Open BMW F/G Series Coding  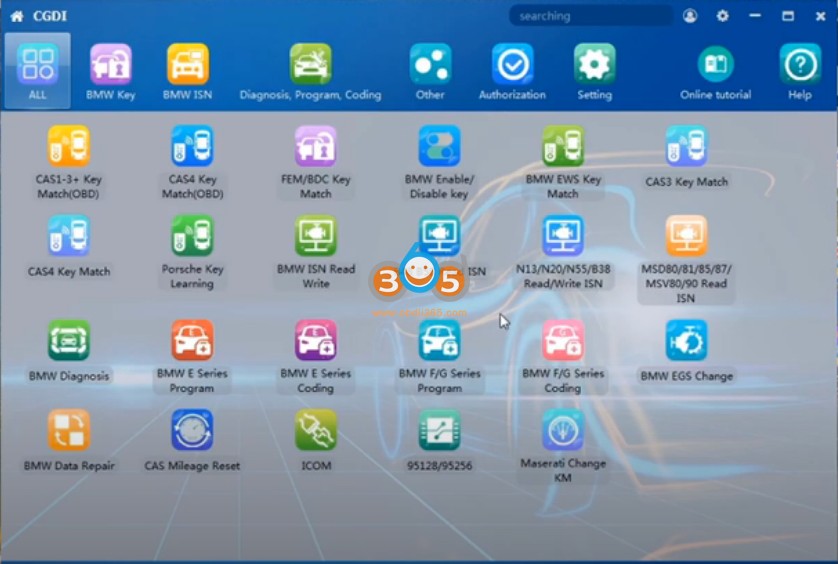click(x=563, y=357)
